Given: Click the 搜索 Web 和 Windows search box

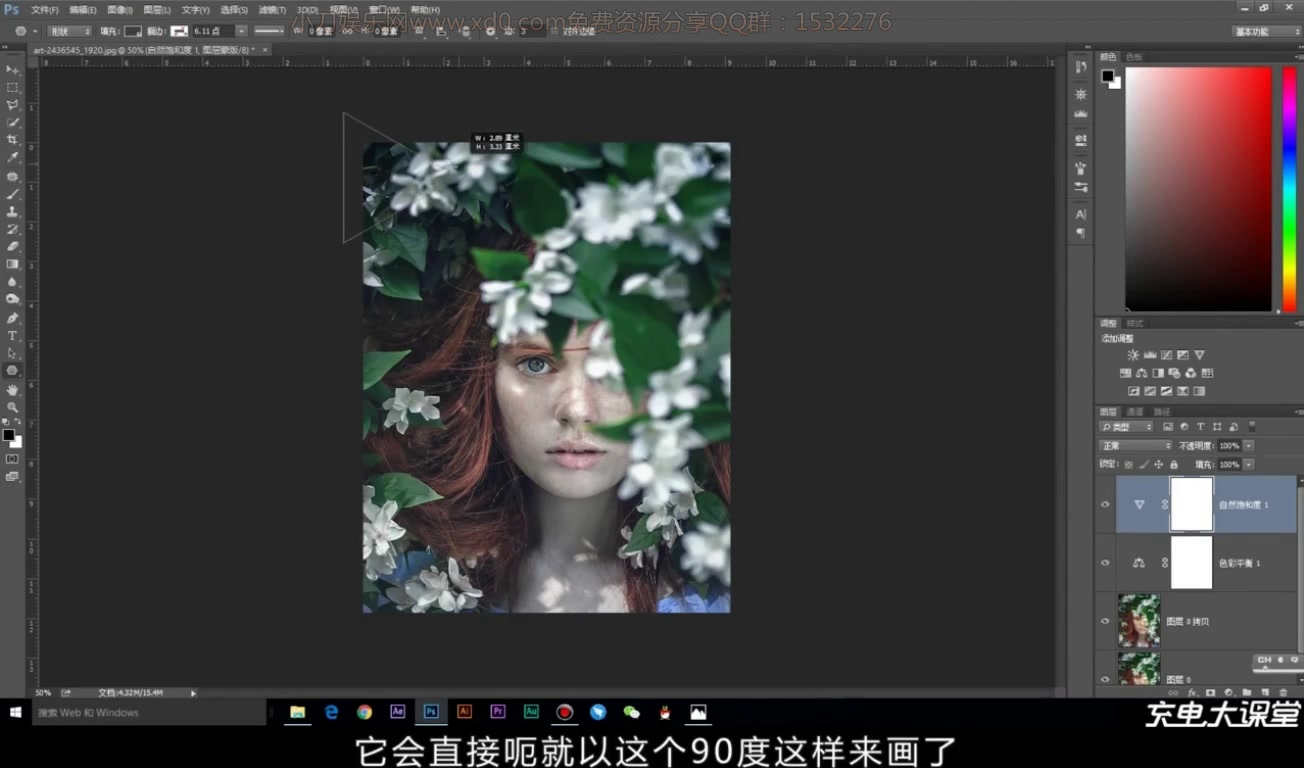Looking at the screenshot, I should [150, 712].
